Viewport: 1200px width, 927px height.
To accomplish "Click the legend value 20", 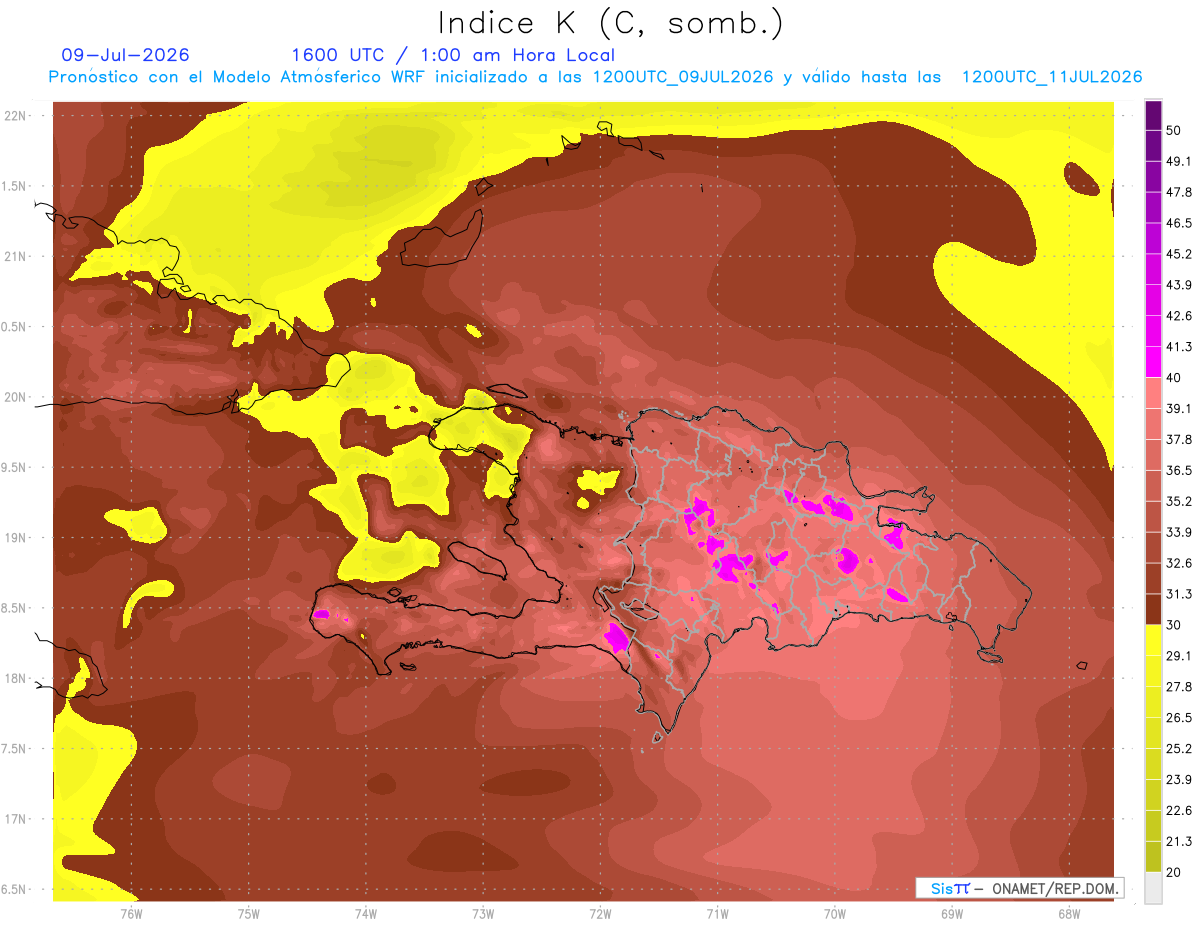I will (x=1173, y=872).
